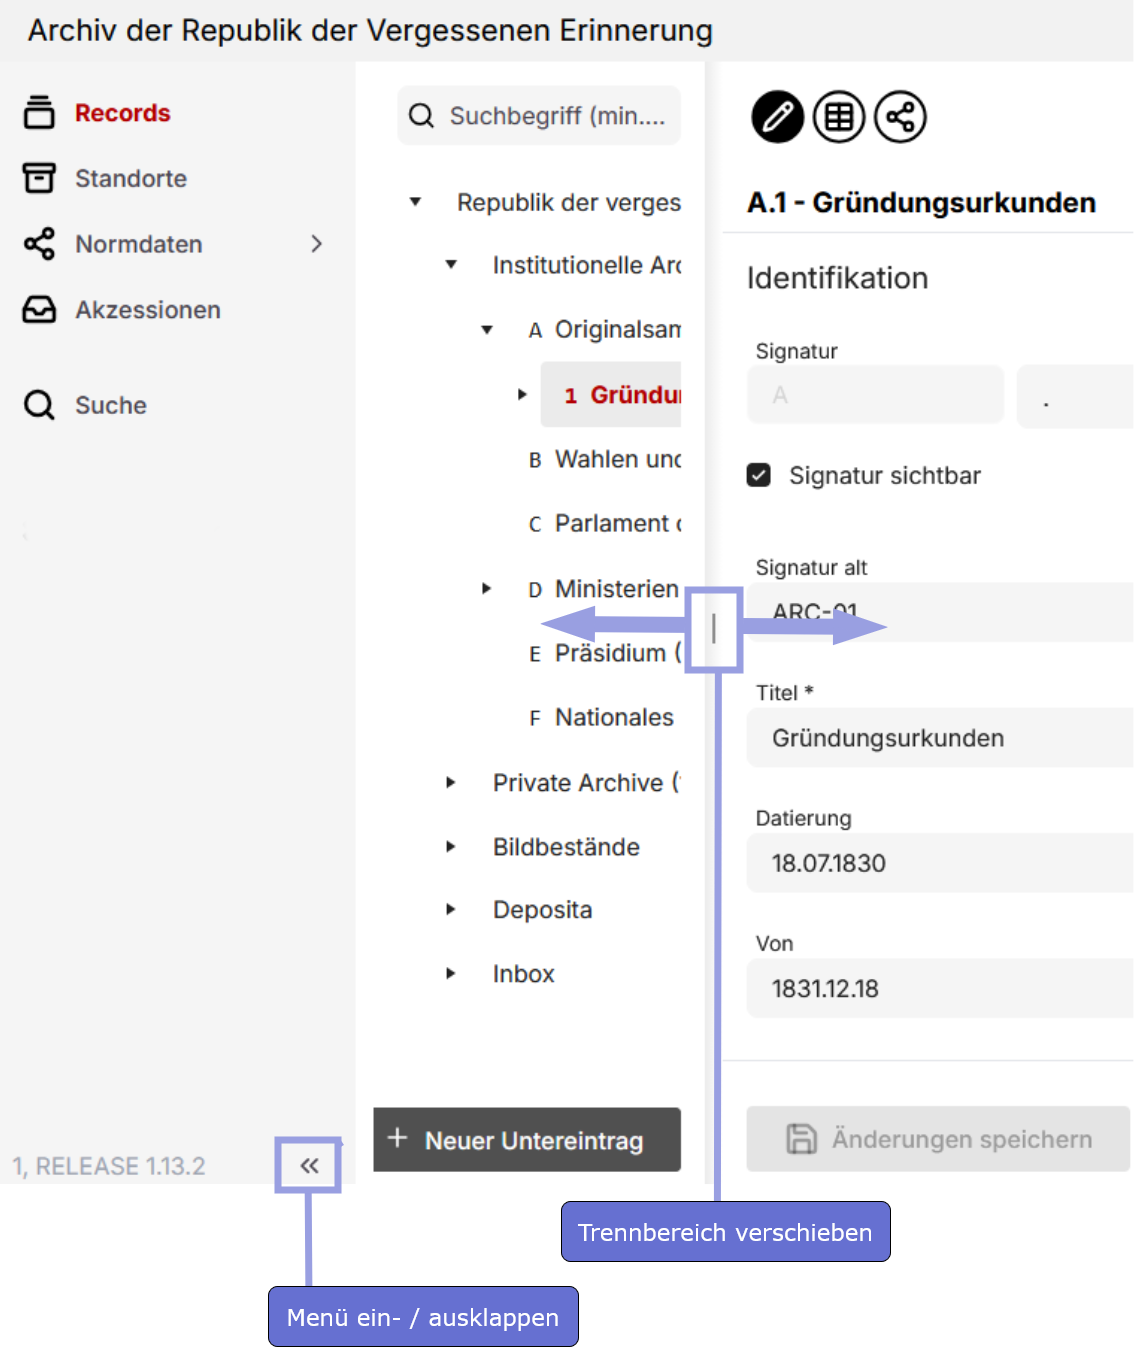
Task: Open the Standorte menu item
Action: click(x=130, y=178)
